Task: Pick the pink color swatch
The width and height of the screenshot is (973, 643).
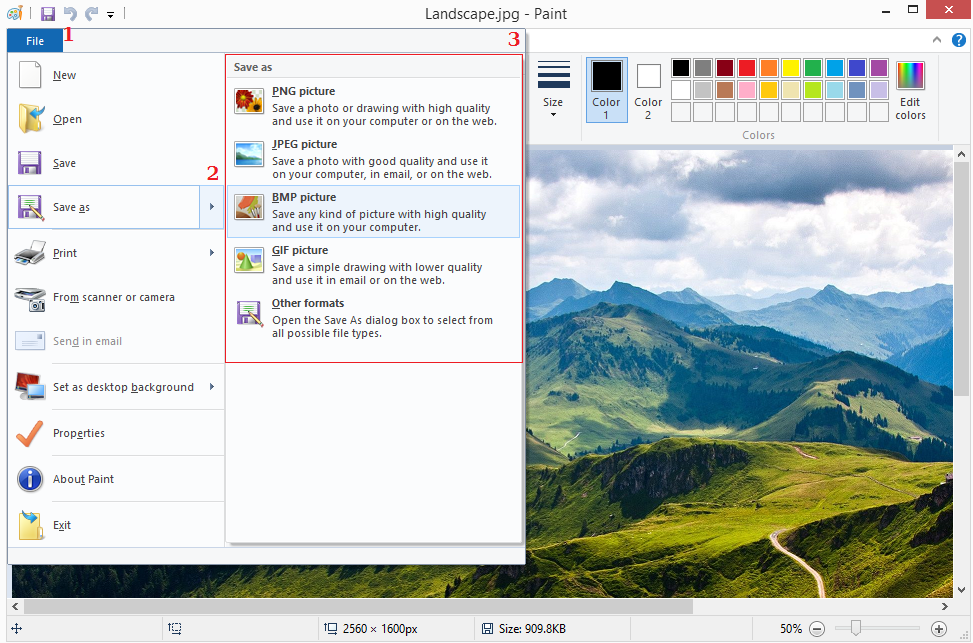Action: [x=747, y=90]
